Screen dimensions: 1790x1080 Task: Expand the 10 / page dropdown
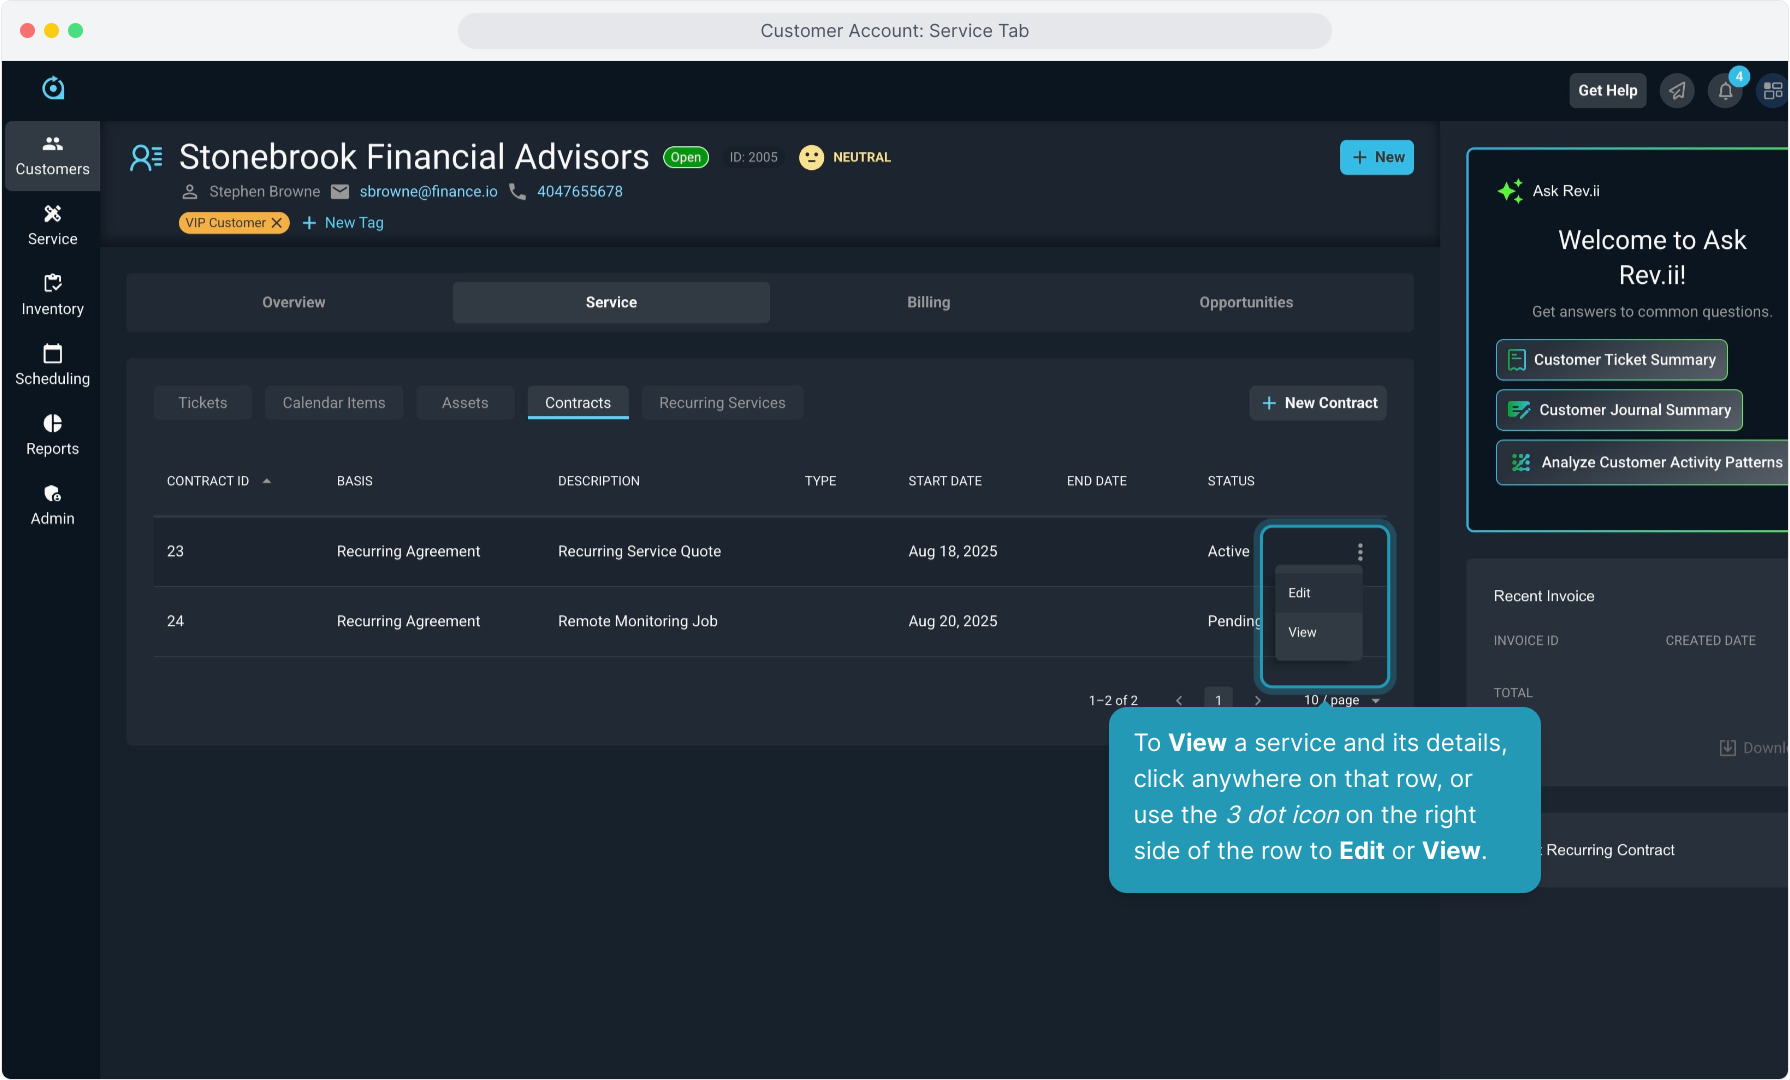(1342, 700)
